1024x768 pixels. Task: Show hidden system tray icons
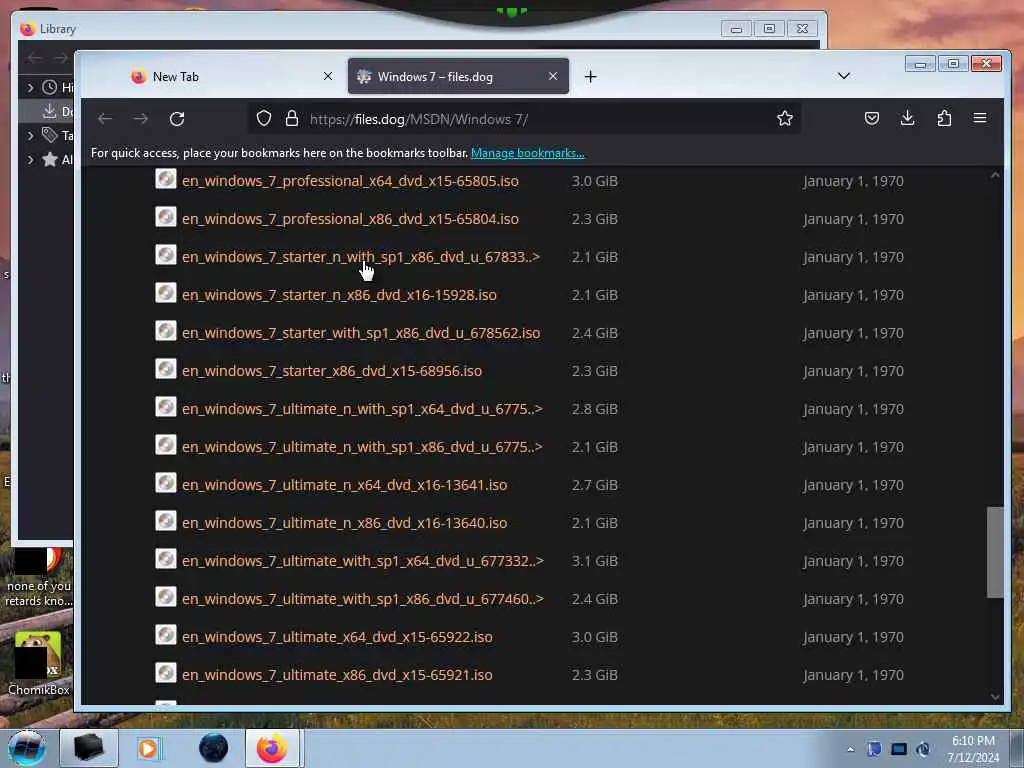[850, 749]
